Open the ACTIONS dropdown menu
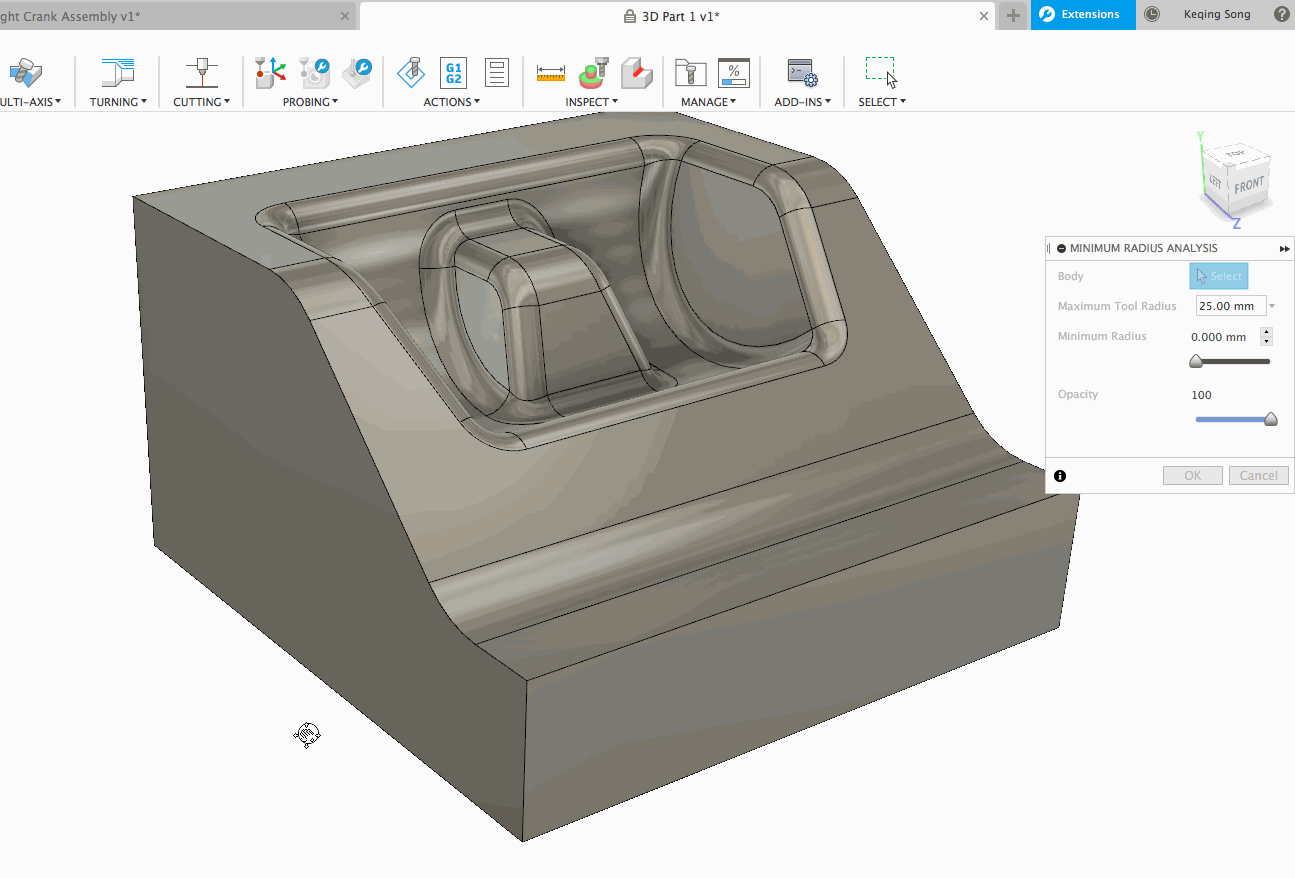Image resolution: width=1295 pixels, height=878 pixels. click(451, 102)
